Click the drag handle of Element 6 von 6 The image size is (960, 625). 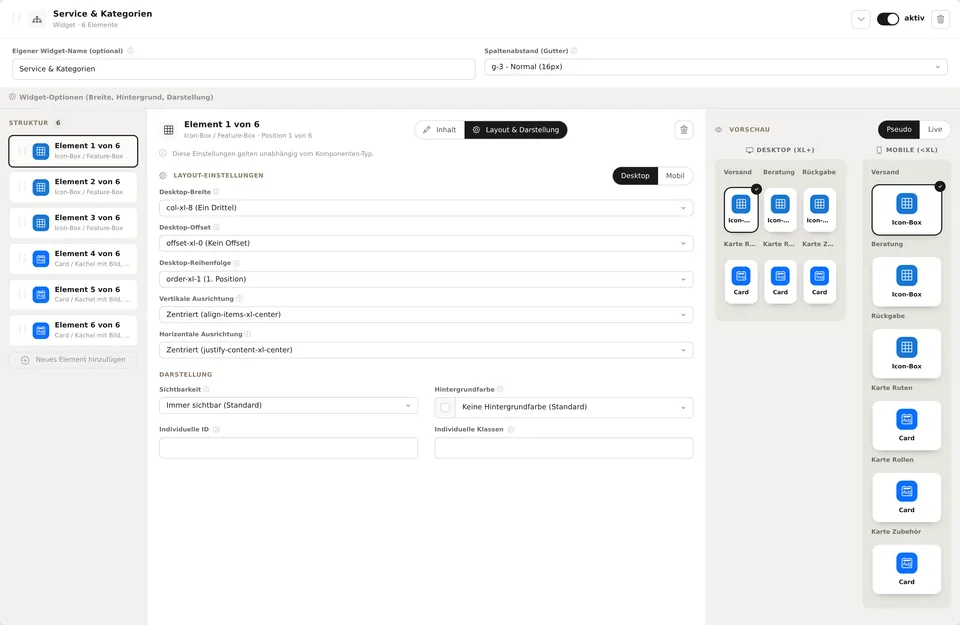22,330
